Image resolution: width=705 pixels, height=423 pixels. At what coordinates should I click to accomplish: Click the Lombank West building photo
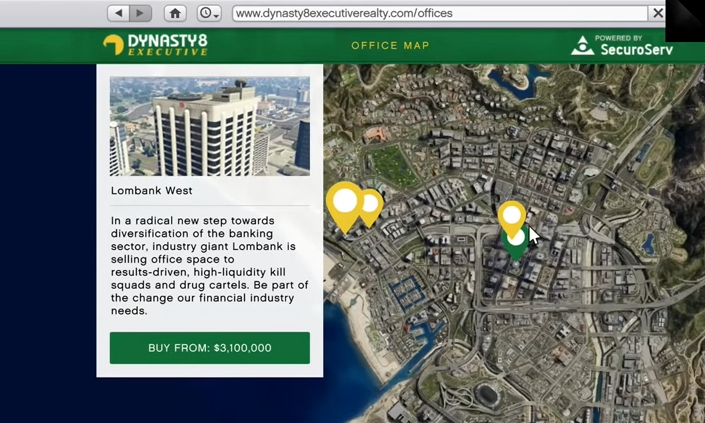210,126
